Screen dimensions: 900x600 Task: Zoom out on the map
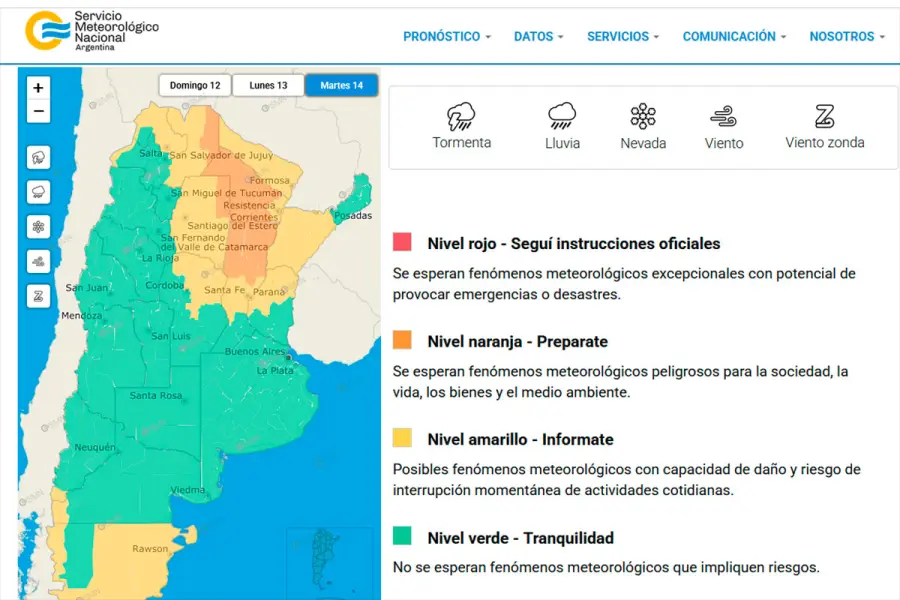point(38,111)
